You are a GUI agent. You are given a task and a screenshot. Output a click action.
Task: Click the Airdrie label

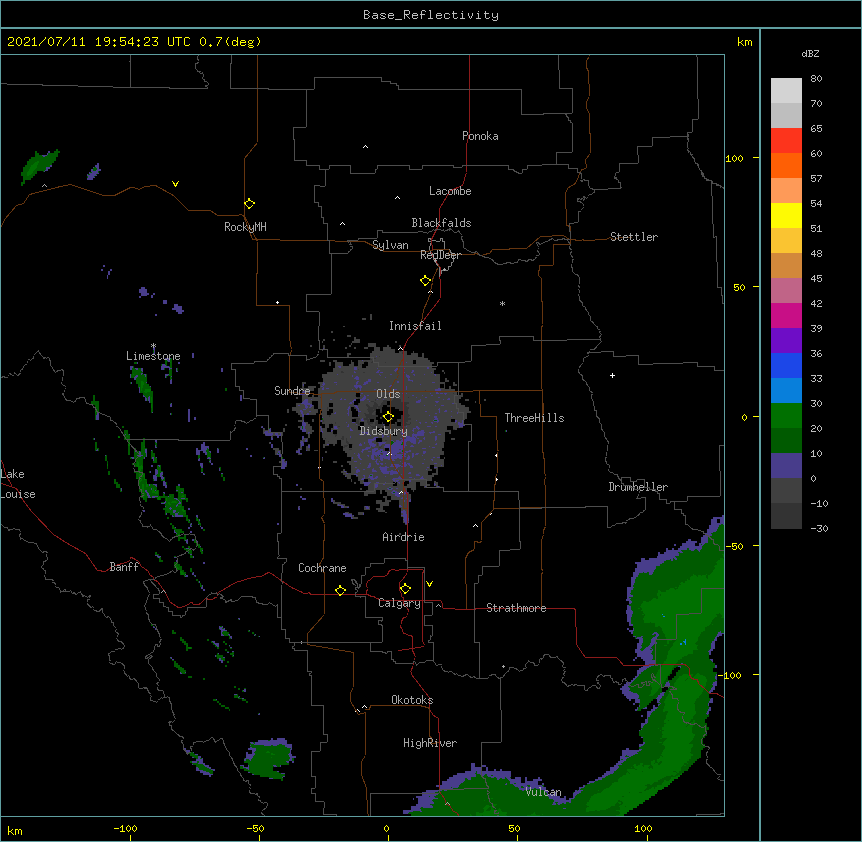403,537
